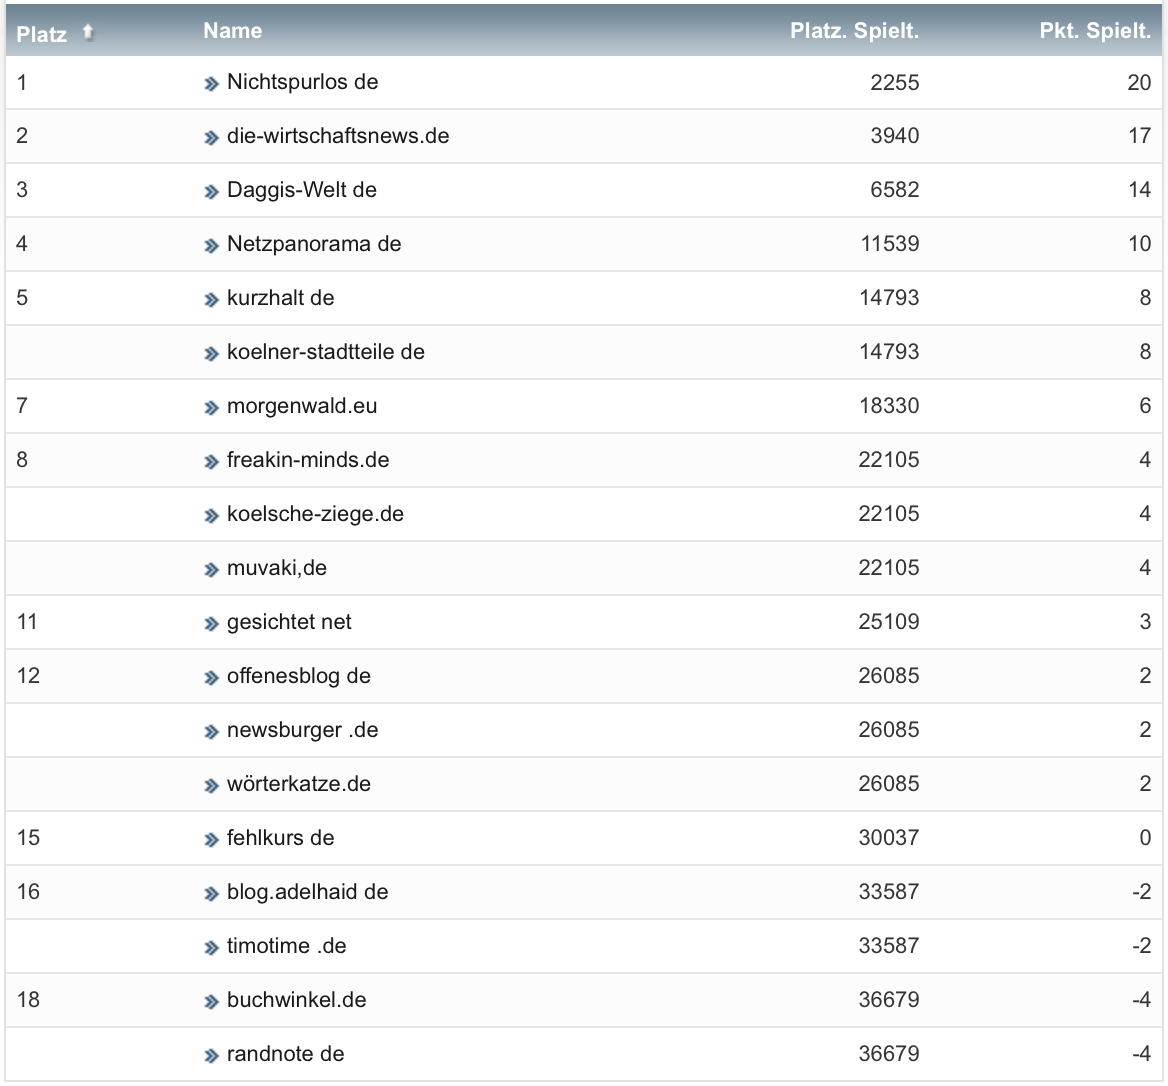Click the arrow icon before muvaki,de
The height and width of the screenshot is (1086, 1168).
click(x=212, y=570)
